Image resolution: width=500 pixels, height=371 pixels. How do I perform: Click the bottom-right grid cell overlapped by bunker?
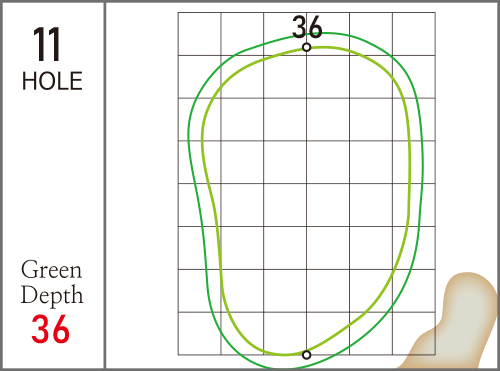pyautogui.click(x=414, y=333)
